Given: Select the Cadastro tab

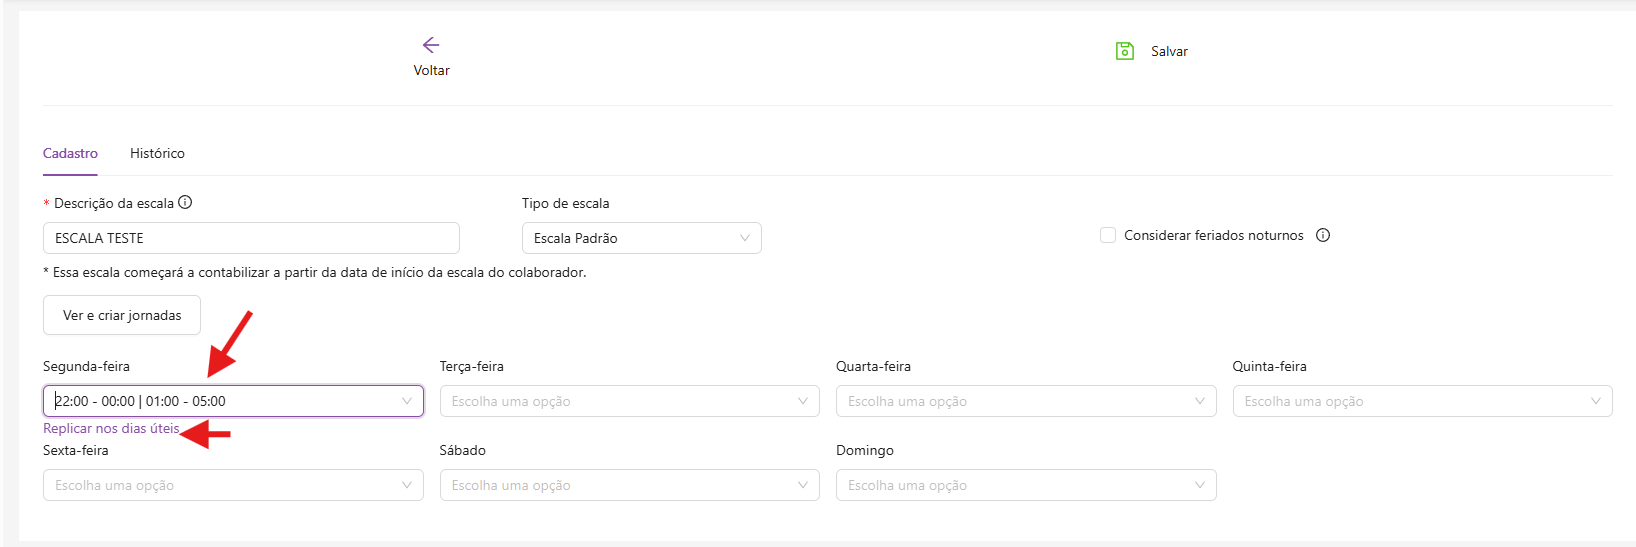Looking at the screenshot, I should coord(70,154).
